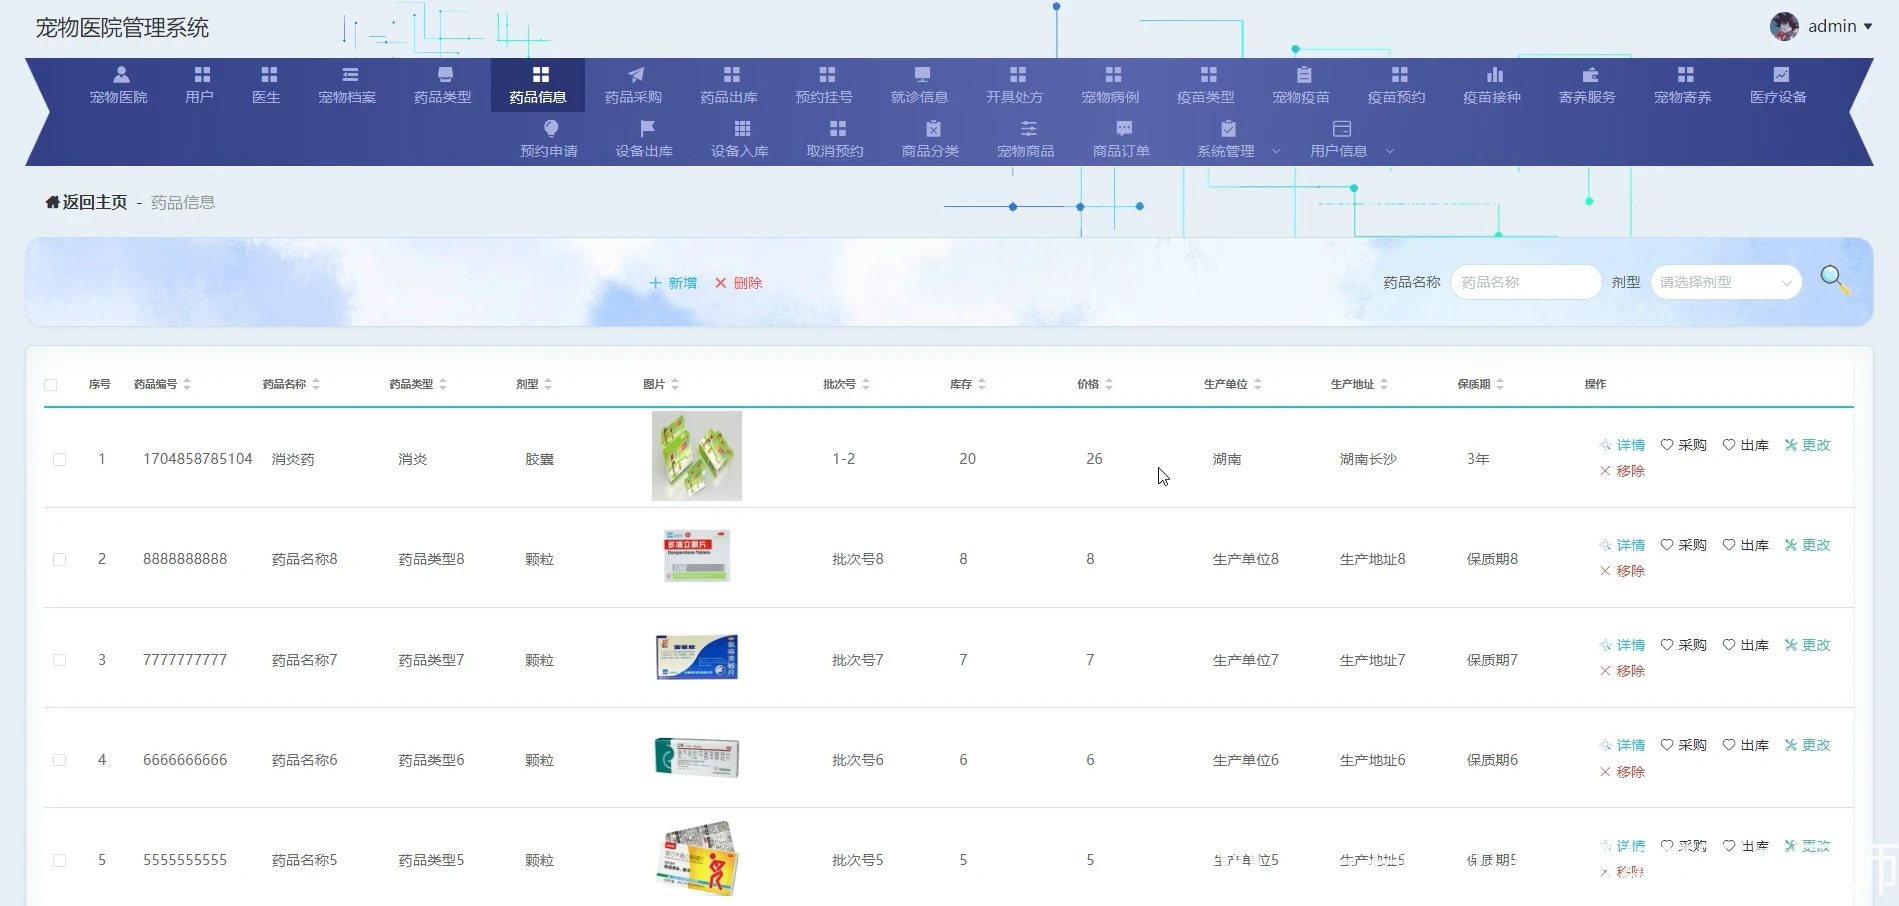Open the 请选择剂型 dropdown
The width and height of the screenshot is (1899, 906).
click(x=1726, y=282)
